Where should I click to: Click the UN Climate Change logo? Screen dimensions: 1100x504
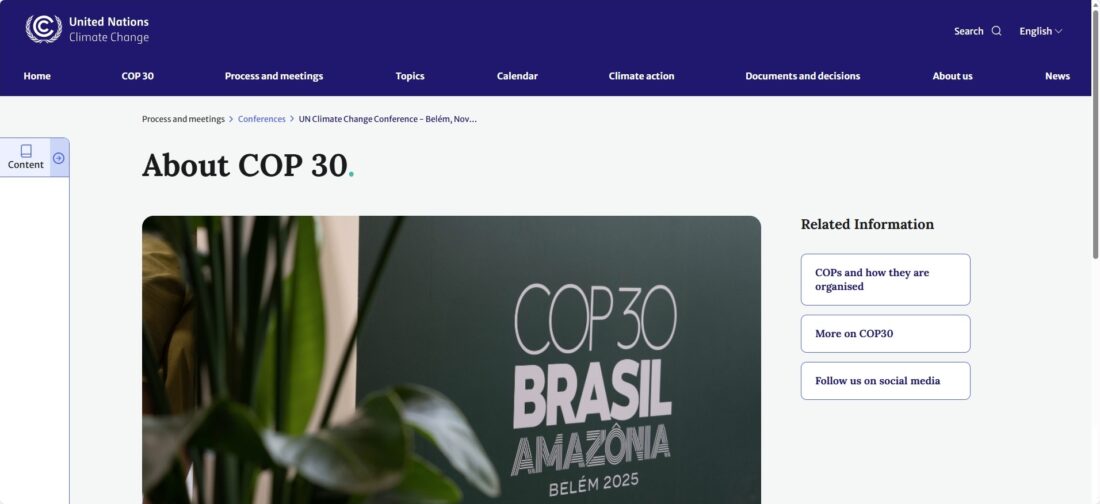coord(87,29)
